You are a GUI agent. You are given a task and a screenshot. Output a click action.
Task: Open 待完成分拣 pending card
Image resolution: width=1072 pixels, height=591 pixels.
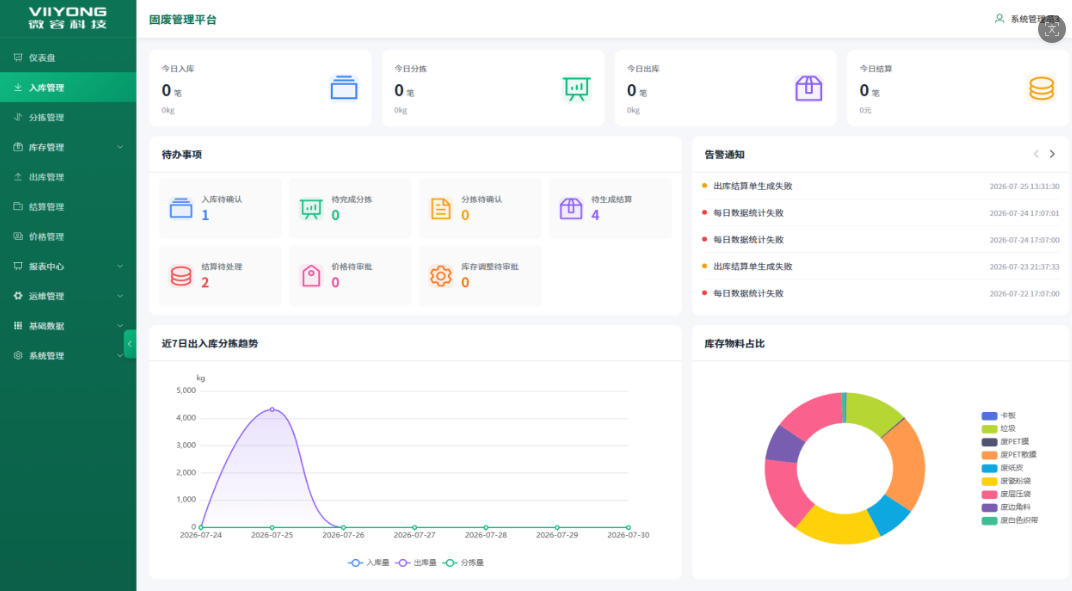(x=350, y=208)
